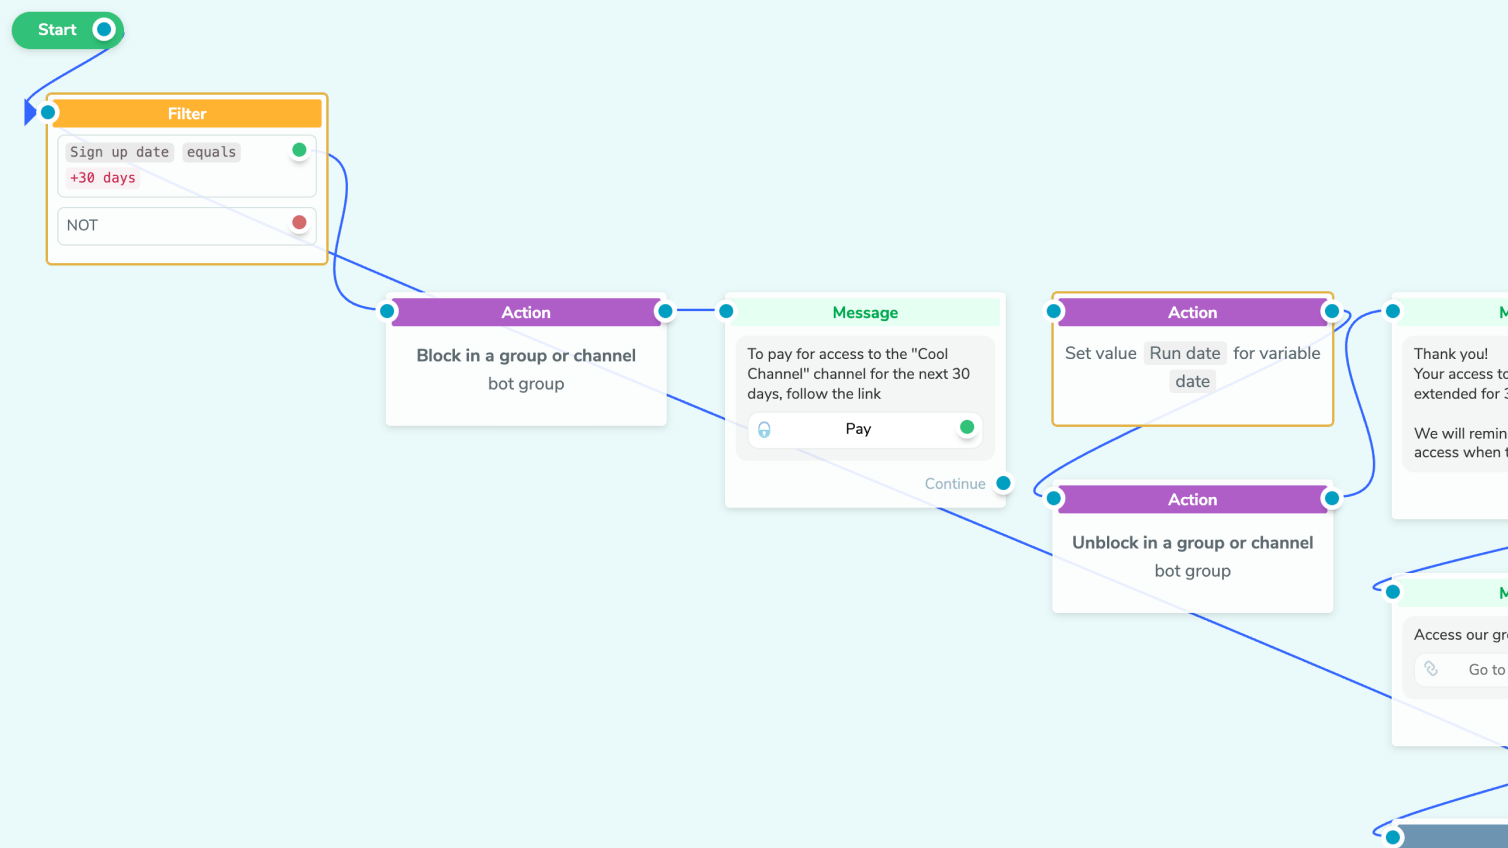1508x848 pixels.
Task: Select the Set value Action block header
Action: point(1193,312)
